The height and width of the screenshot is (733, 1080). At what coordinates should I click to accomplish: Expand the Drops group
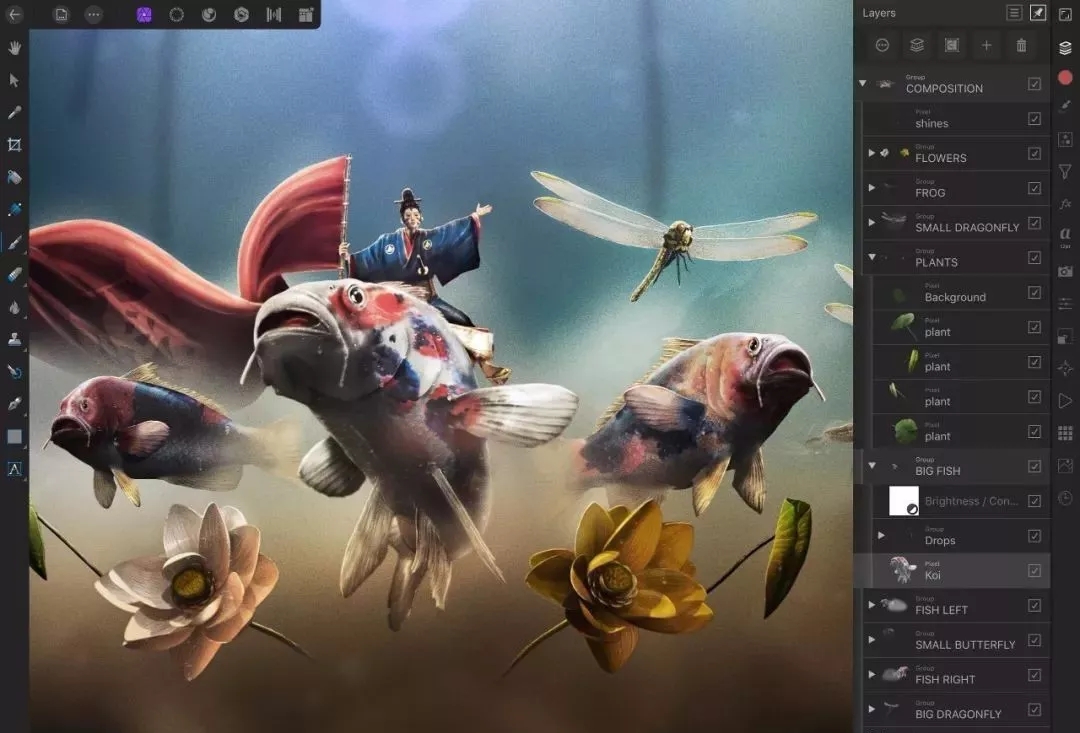881,535
